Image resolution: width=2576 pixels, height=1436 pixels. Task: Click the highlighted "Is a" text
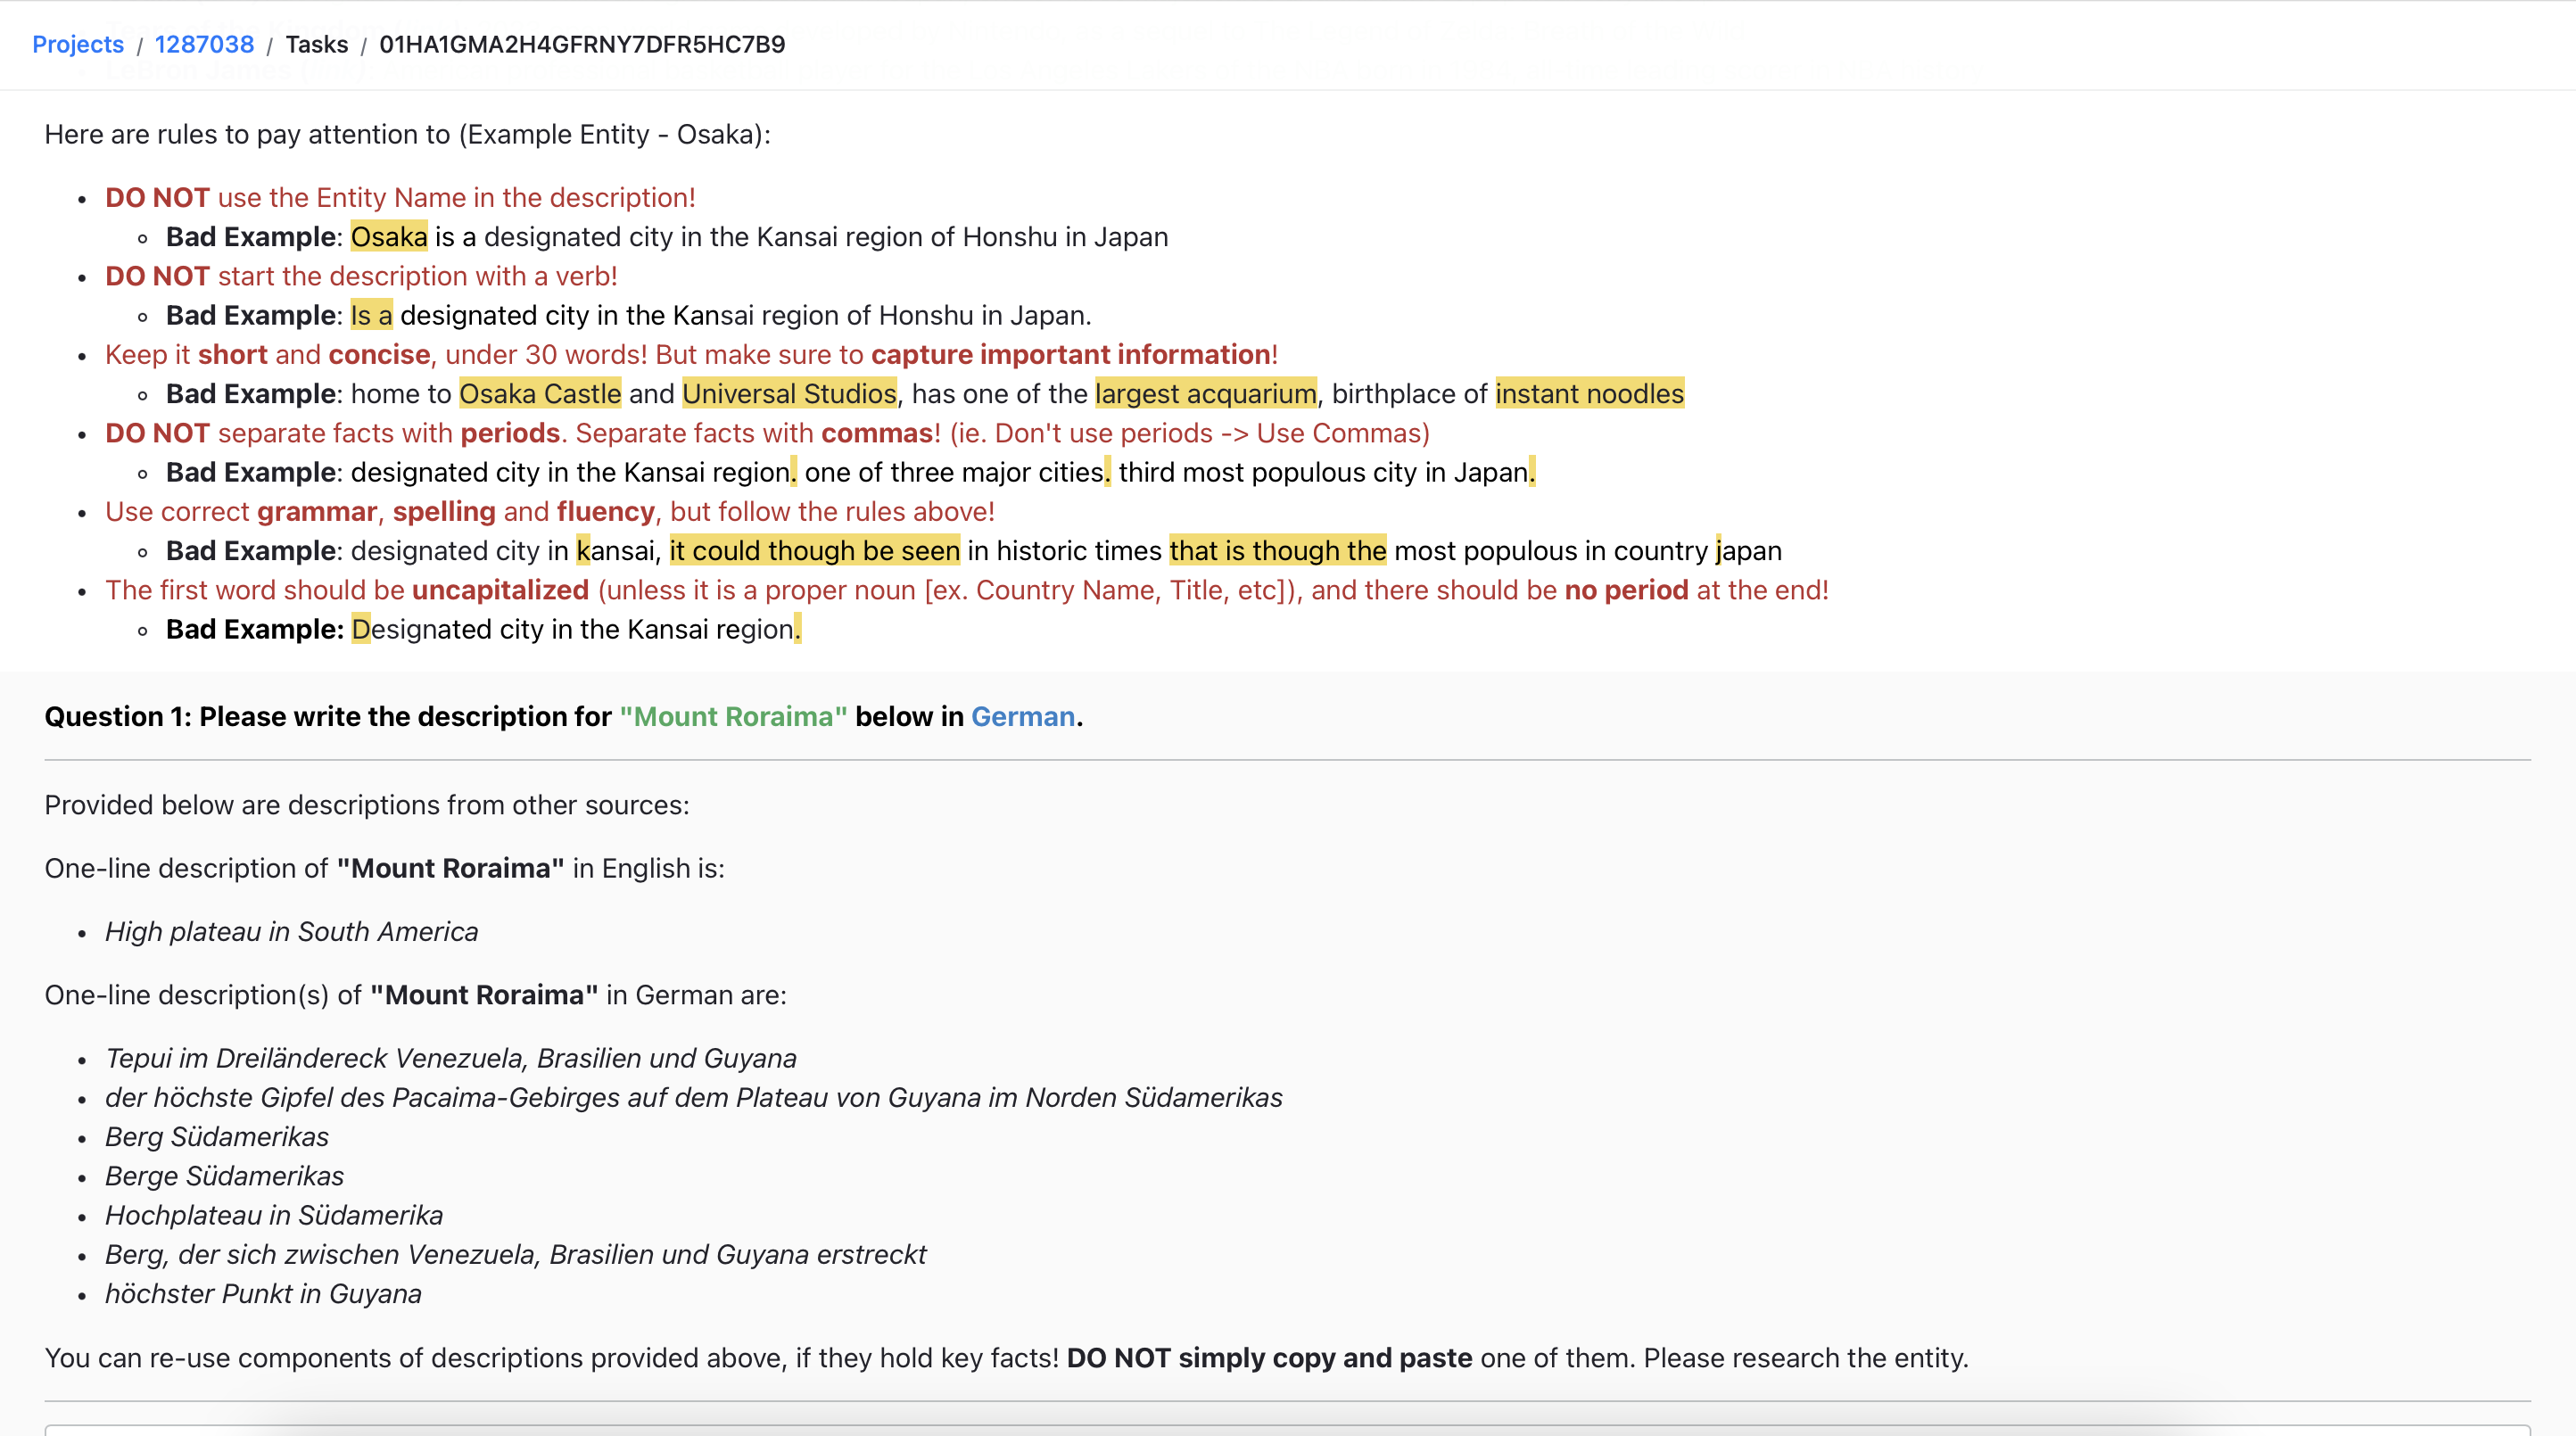click(371, 315)
